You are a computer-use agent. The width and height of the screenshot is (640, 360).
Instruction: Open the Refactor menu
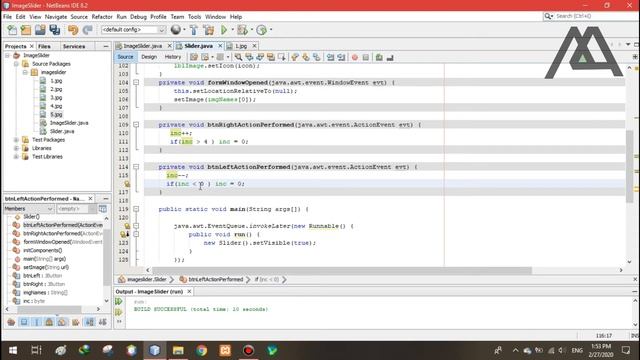point(102,17)
